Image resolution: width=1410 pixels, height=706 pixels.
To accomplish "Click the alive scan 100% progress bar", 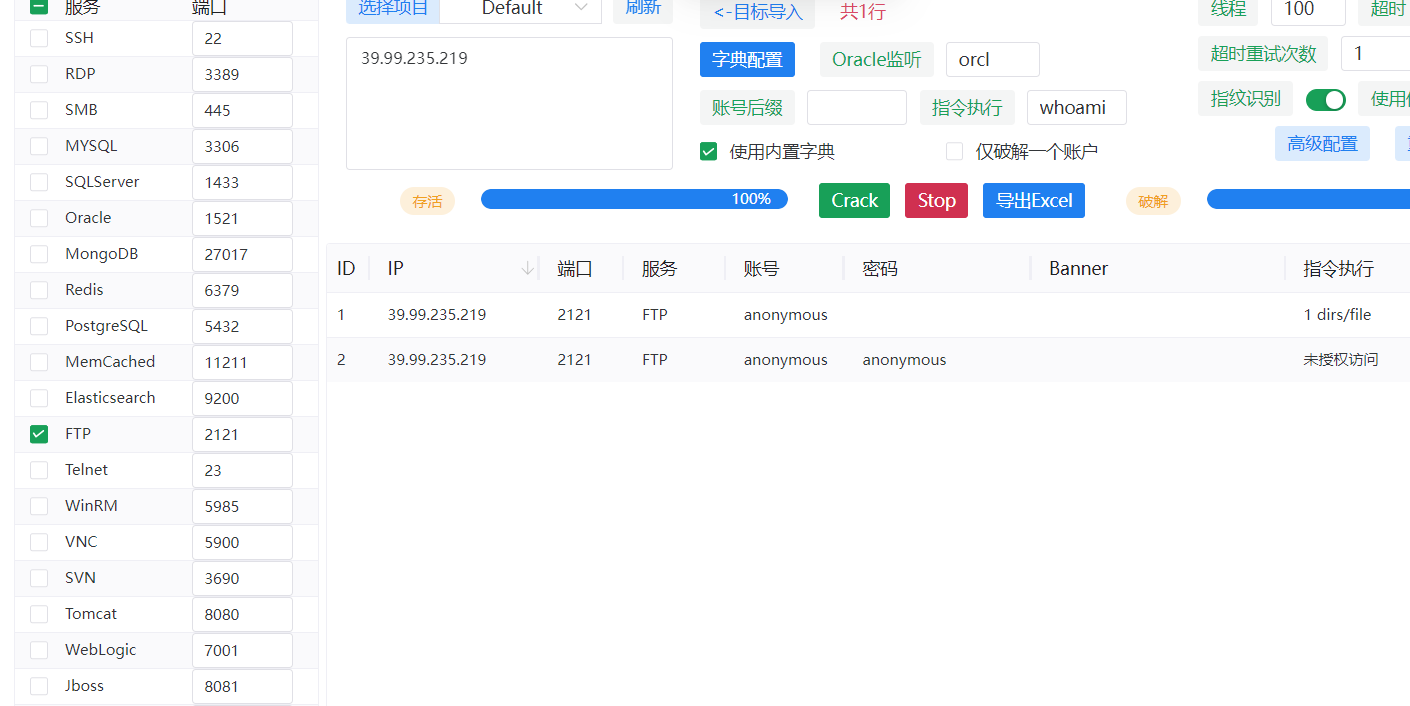I will point(634,200).
